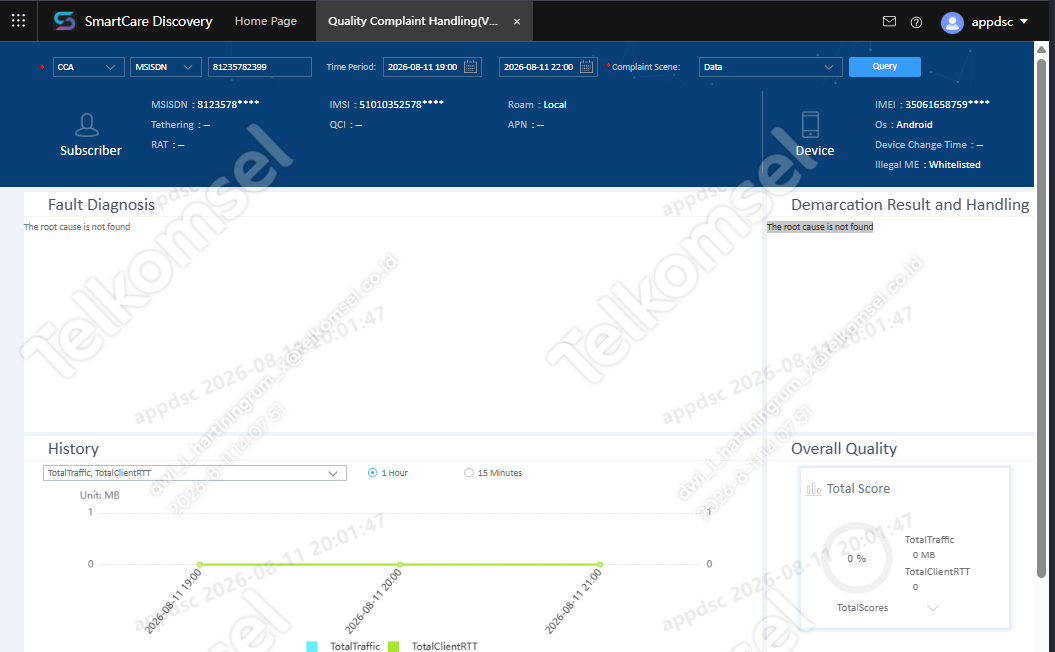Select the 15 Minutes radio button
1055x652 pixels.
[468, 473]
